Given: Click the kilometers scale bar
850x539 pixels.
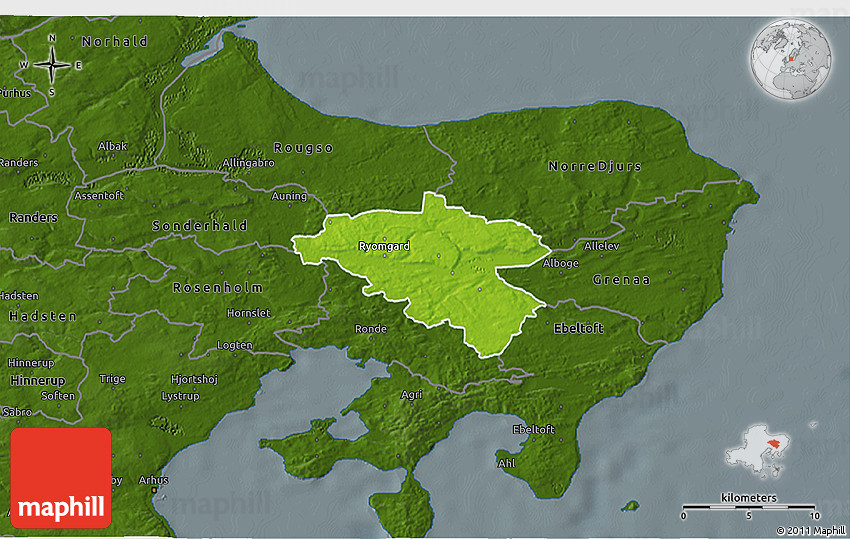Looking at the screenshot, I should click(x=748, y=505).
